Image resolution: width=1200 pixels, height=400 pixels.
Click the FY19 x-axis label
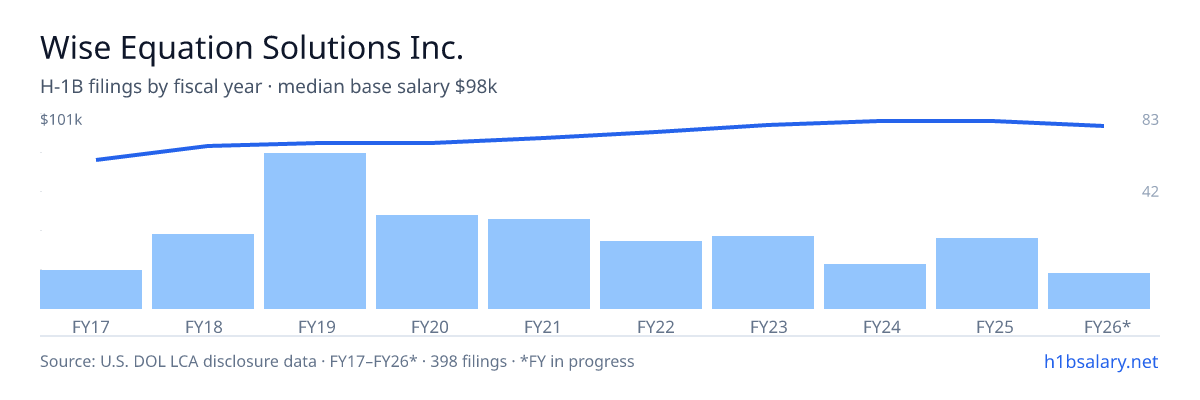[x=315, y=326]
